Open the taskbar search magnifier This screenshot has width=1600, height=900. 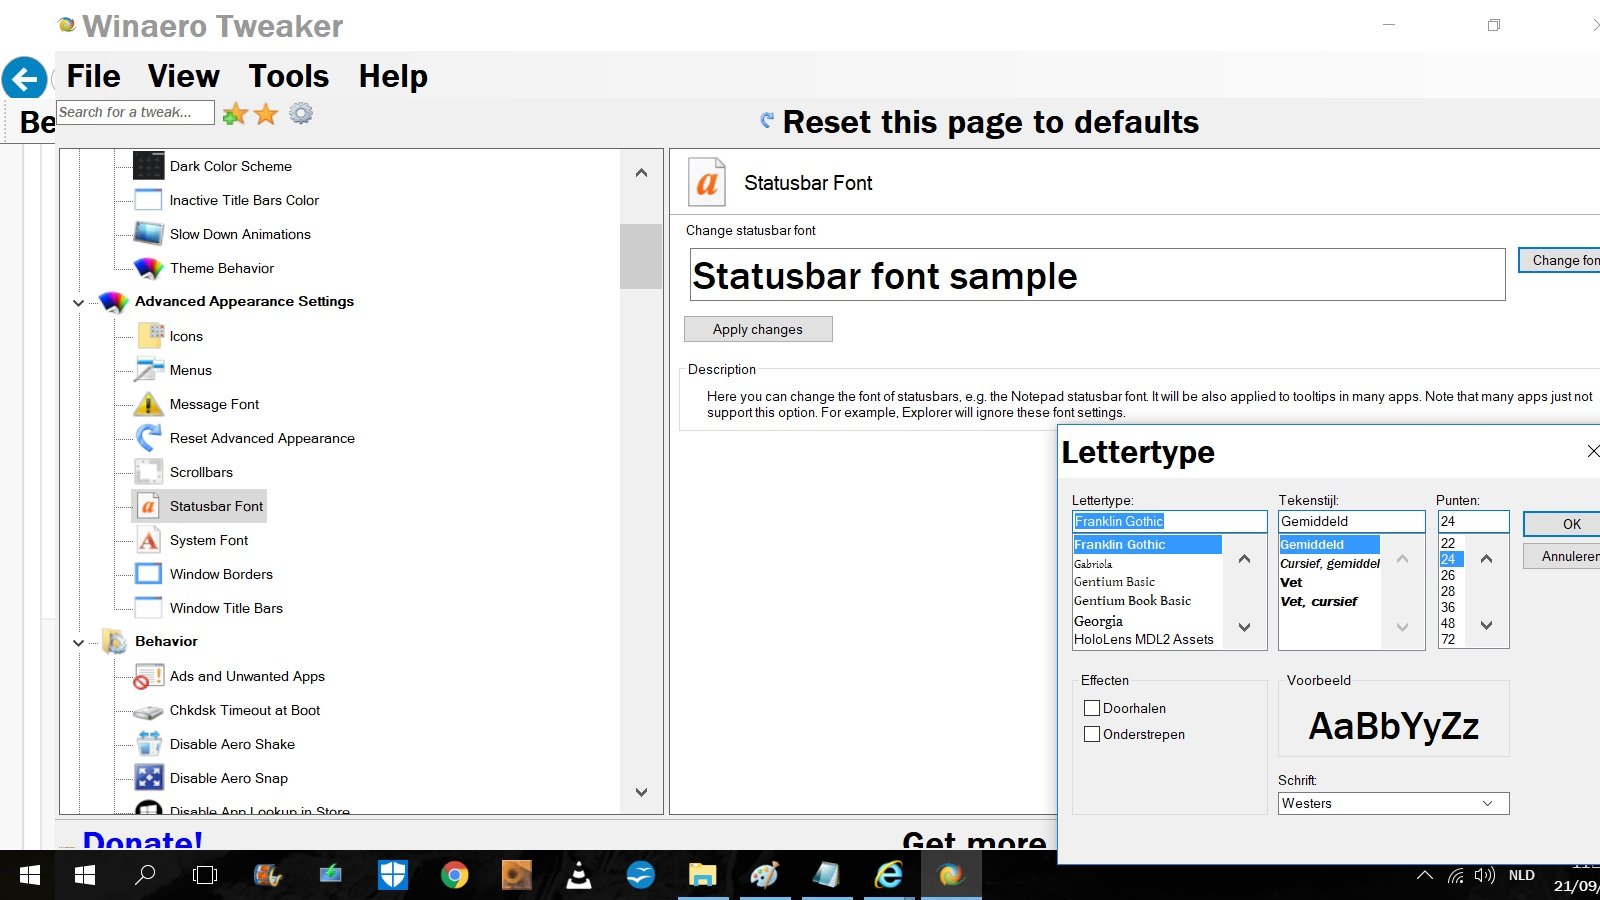145,876
